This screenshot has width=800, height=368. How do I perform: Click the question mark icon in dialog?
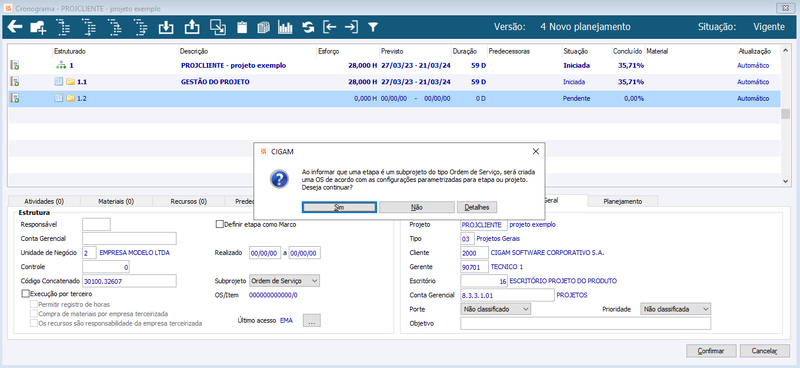tap(279, 179)
